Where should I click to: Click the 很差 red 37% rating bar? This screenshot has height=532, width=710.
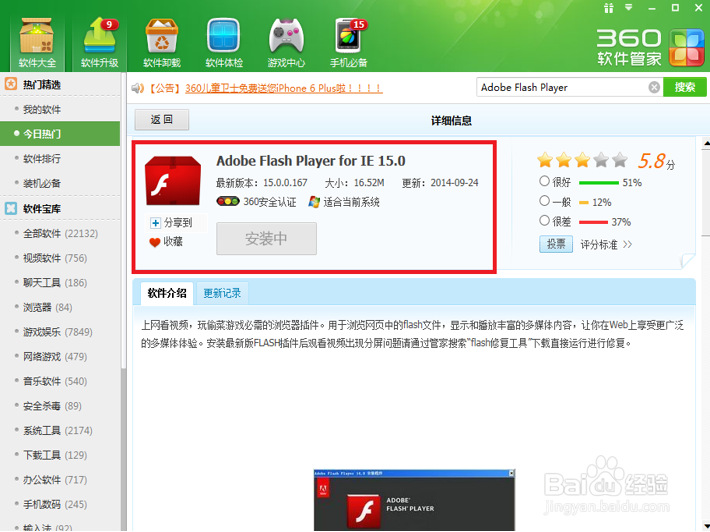[x=593, y=222]
